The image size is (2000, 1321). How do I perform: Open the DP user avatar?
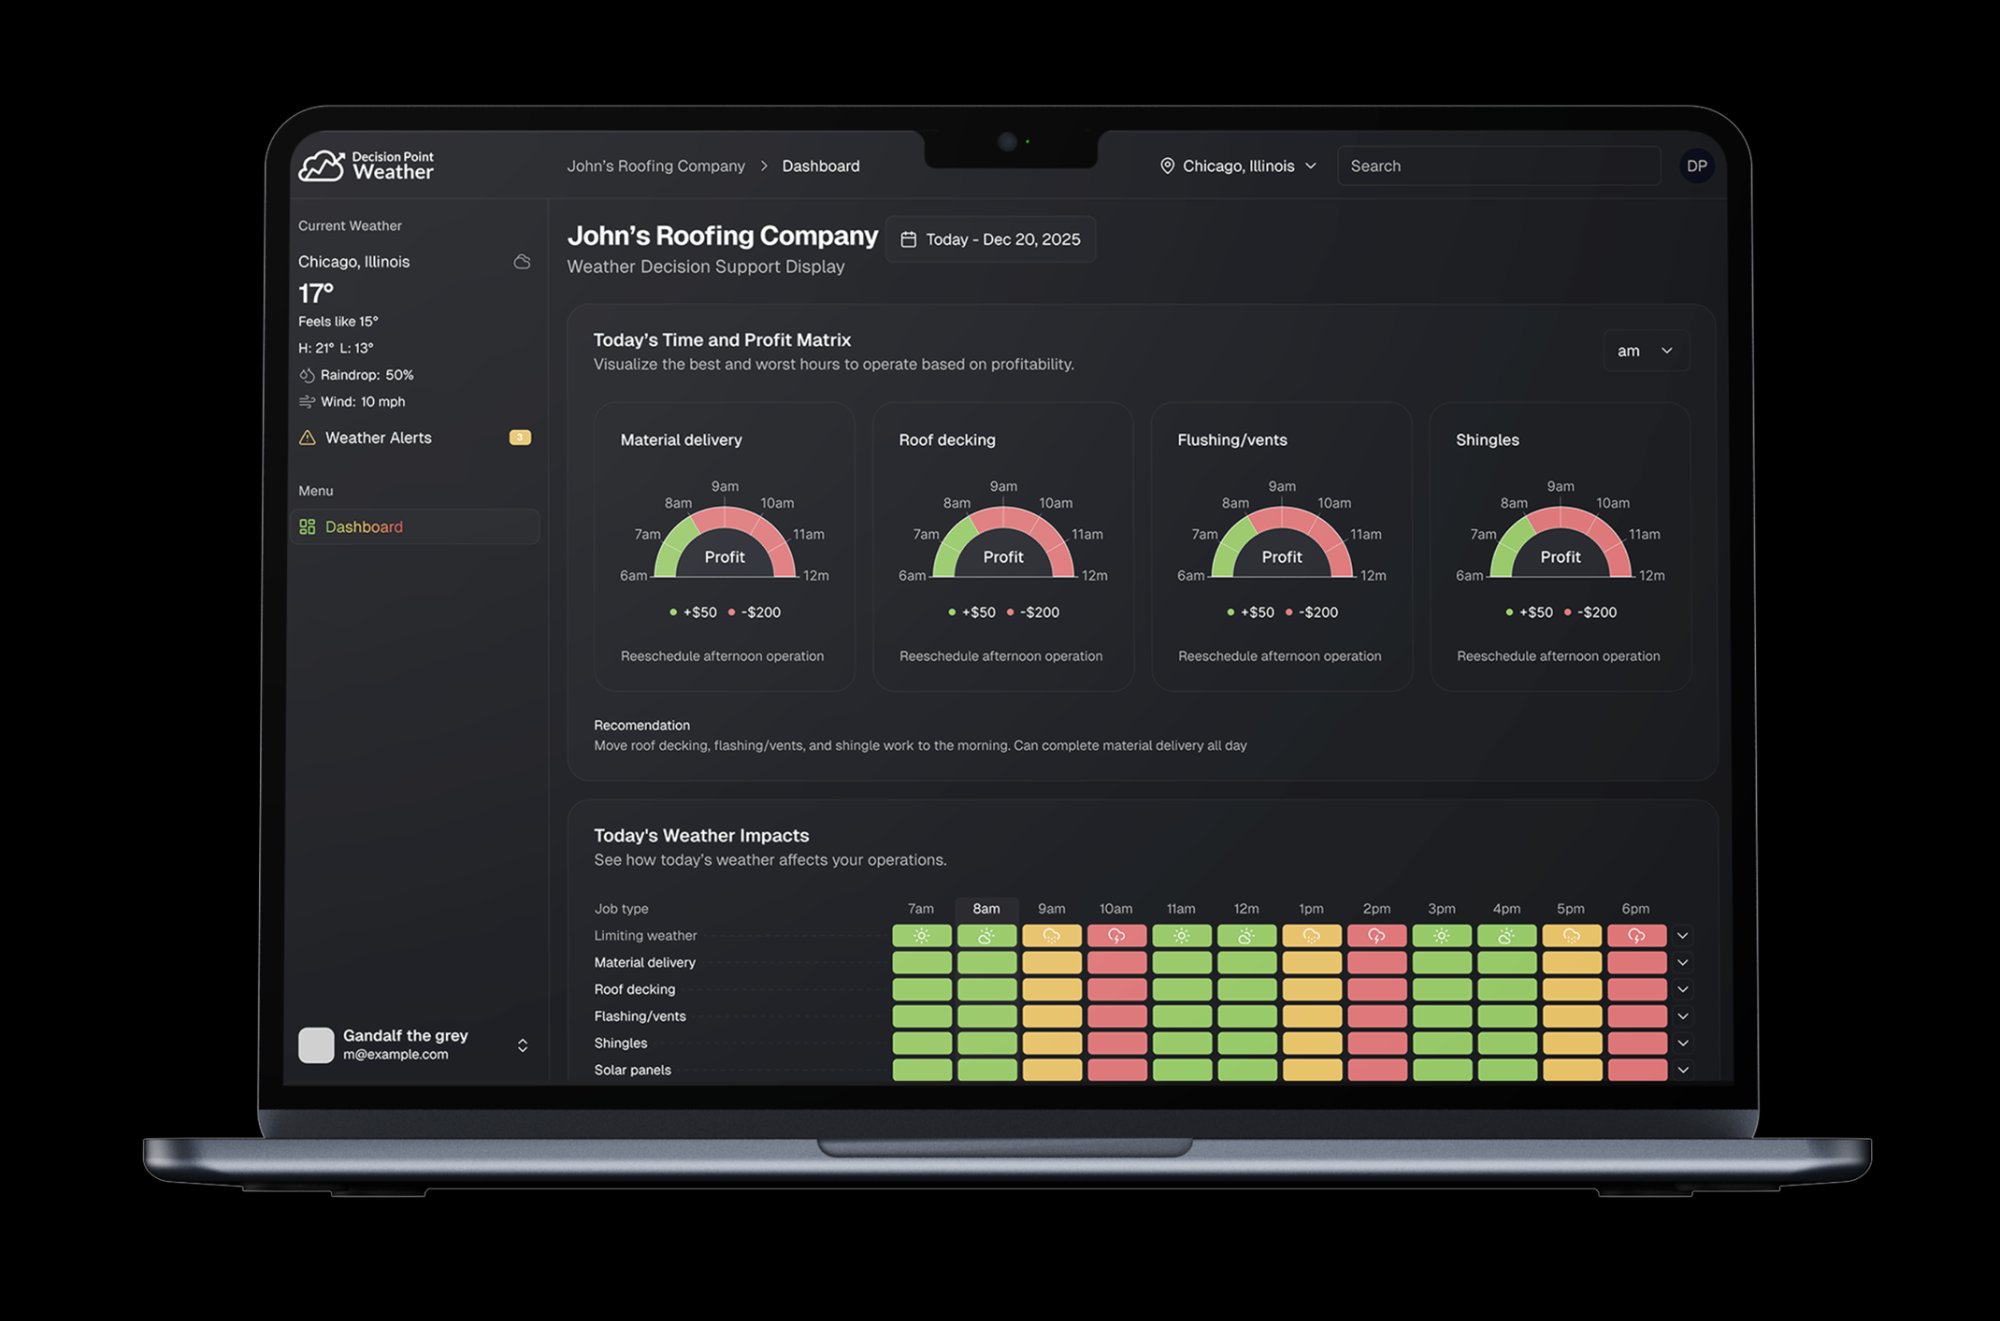[1696, 166]
